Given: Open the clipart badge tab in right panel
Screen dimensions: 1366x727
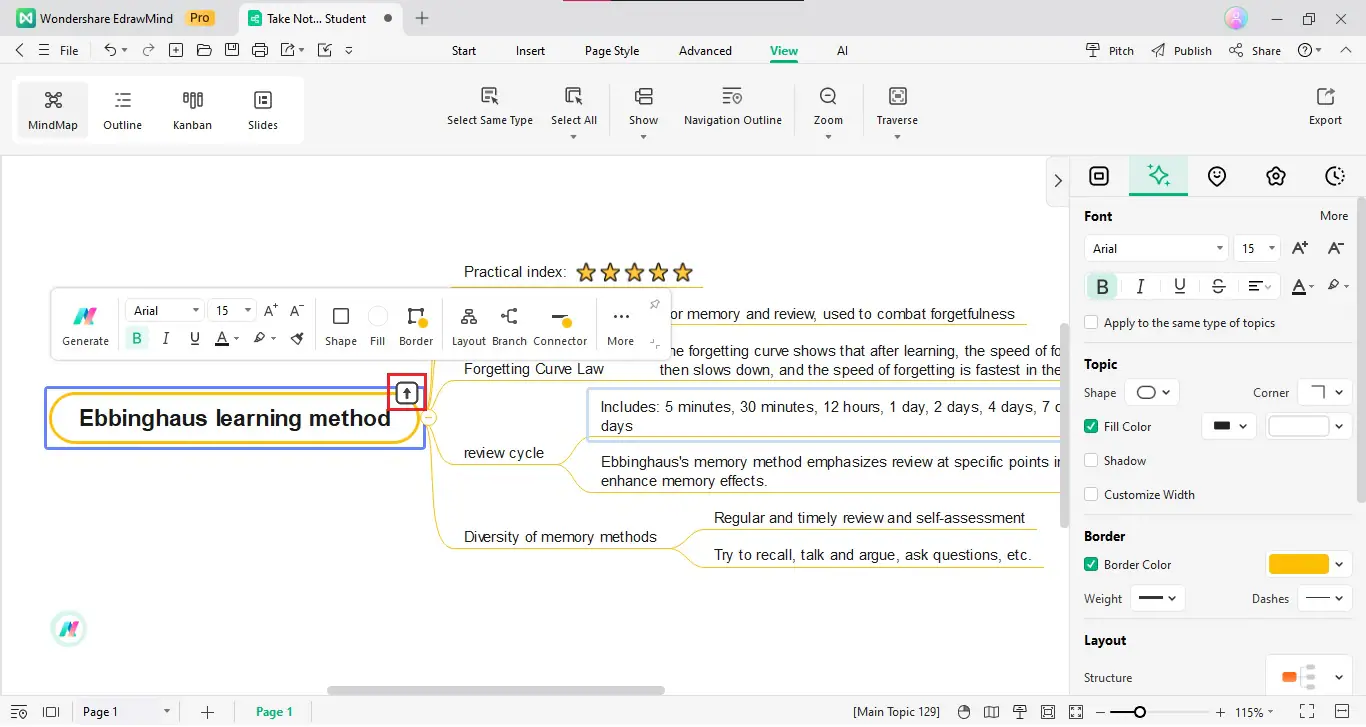Looking at the screenshot, I should [1275, 176].
